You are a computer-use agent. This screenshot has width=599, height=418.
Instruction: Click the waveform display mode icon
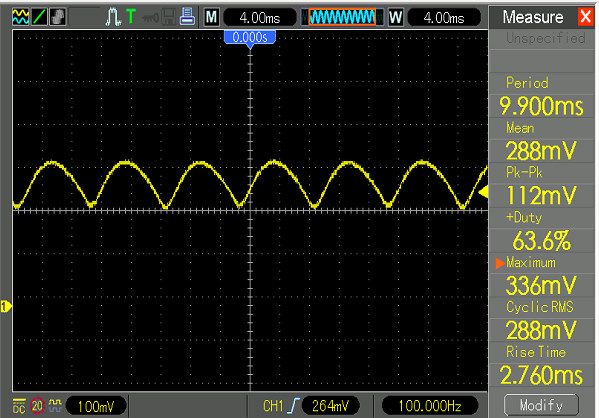point(20,17)
